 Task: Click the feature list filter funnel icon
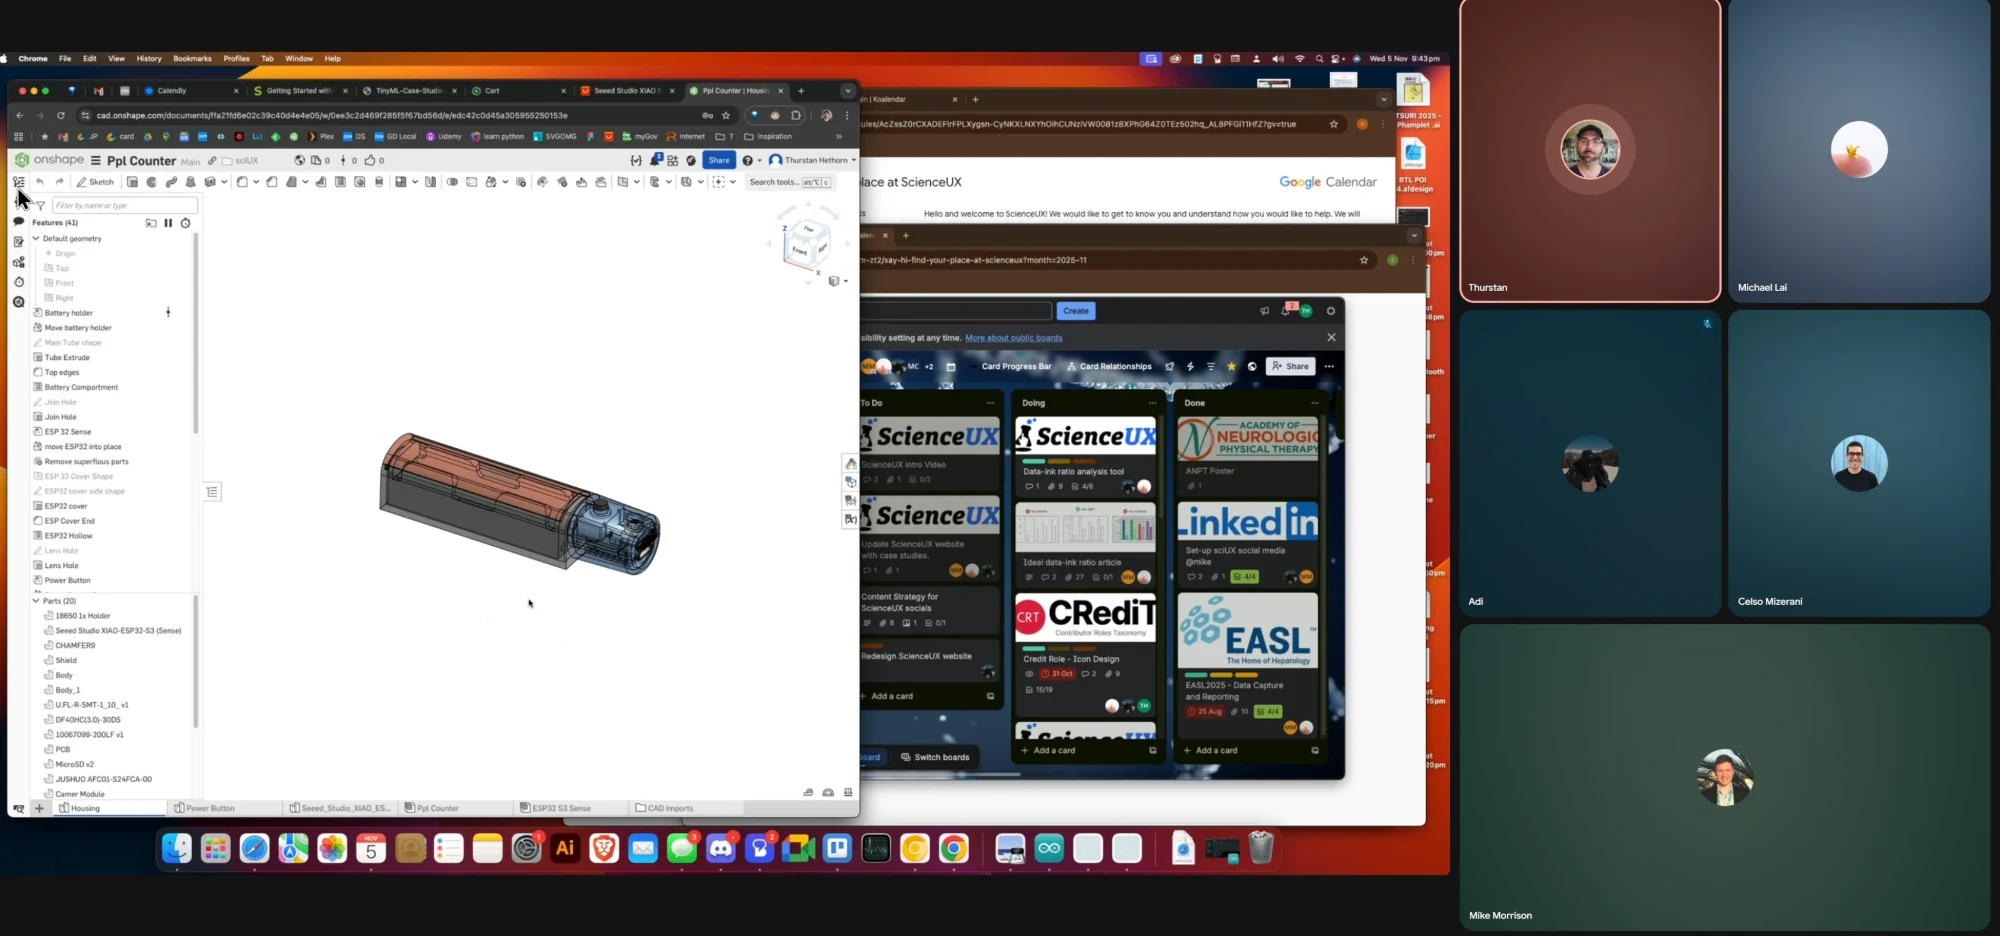click(x=41, y=206)
